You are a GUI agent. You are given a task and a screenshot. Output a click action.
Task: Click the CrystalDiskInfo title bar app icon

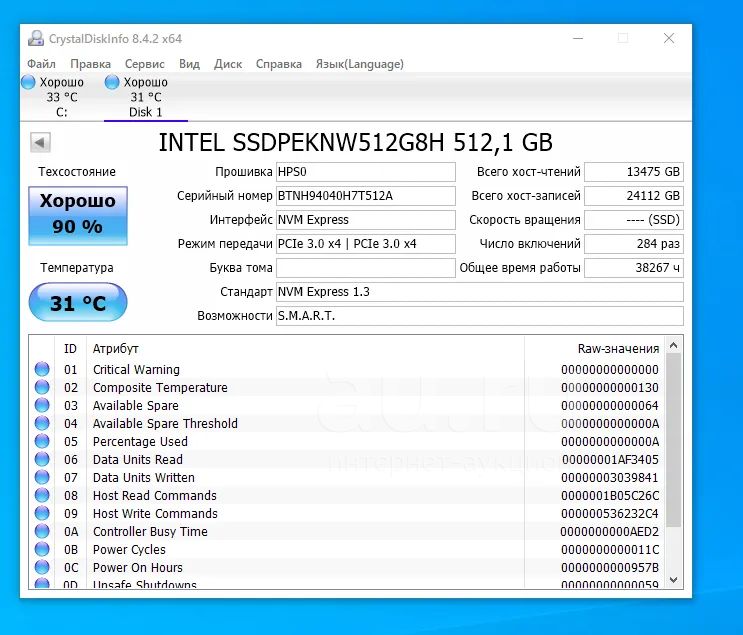36,38
